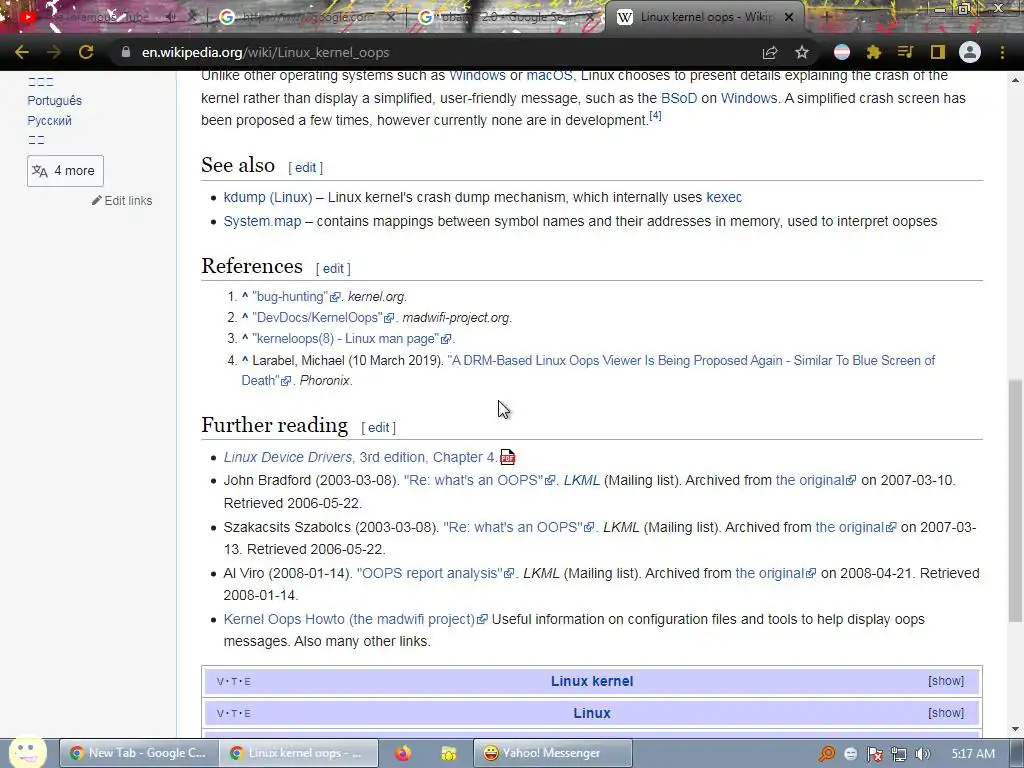Show the Linux kernel navbox
Viewport: 1024px width, 768px height.
pos(946,680)
